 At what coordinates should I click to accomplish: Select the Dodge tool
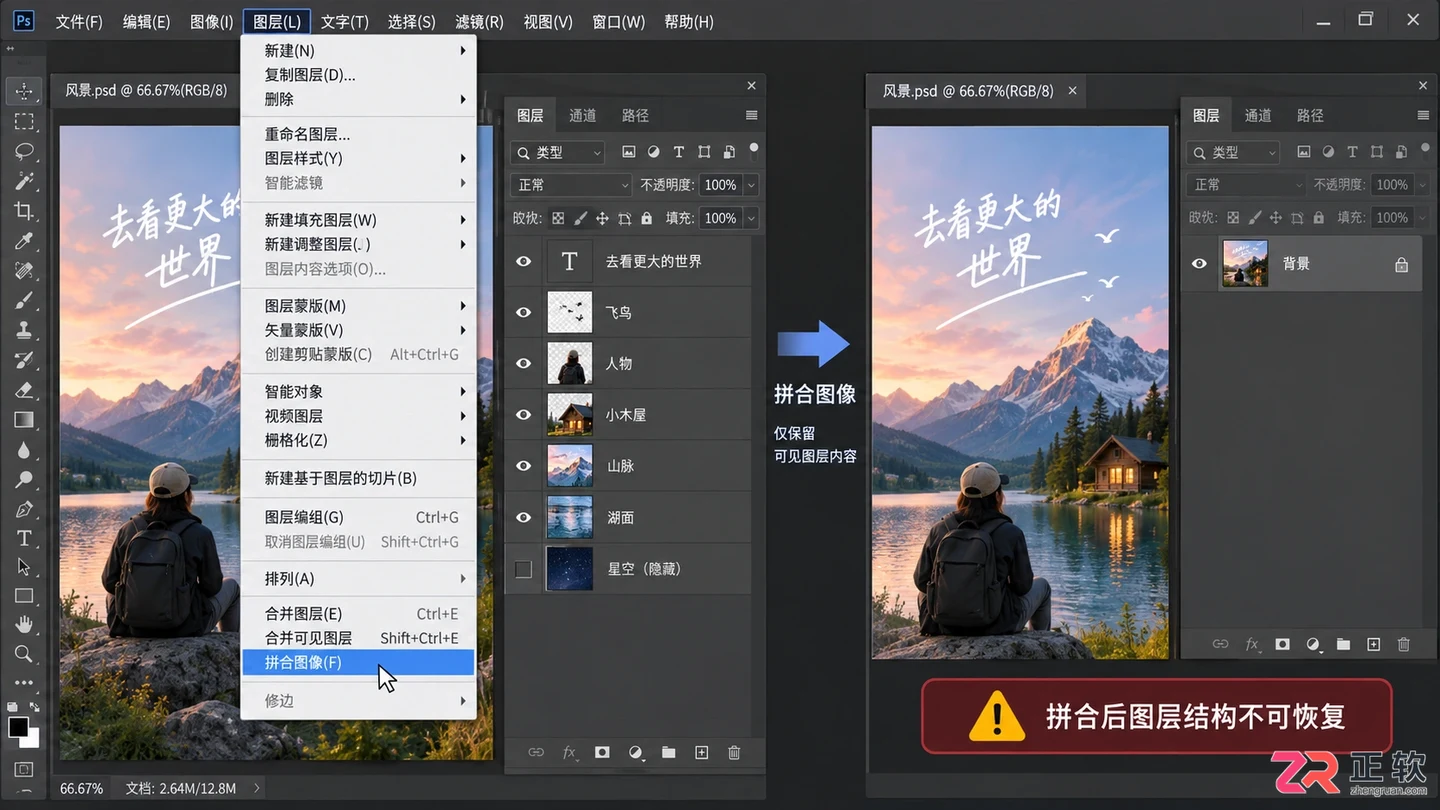point(24,479)
